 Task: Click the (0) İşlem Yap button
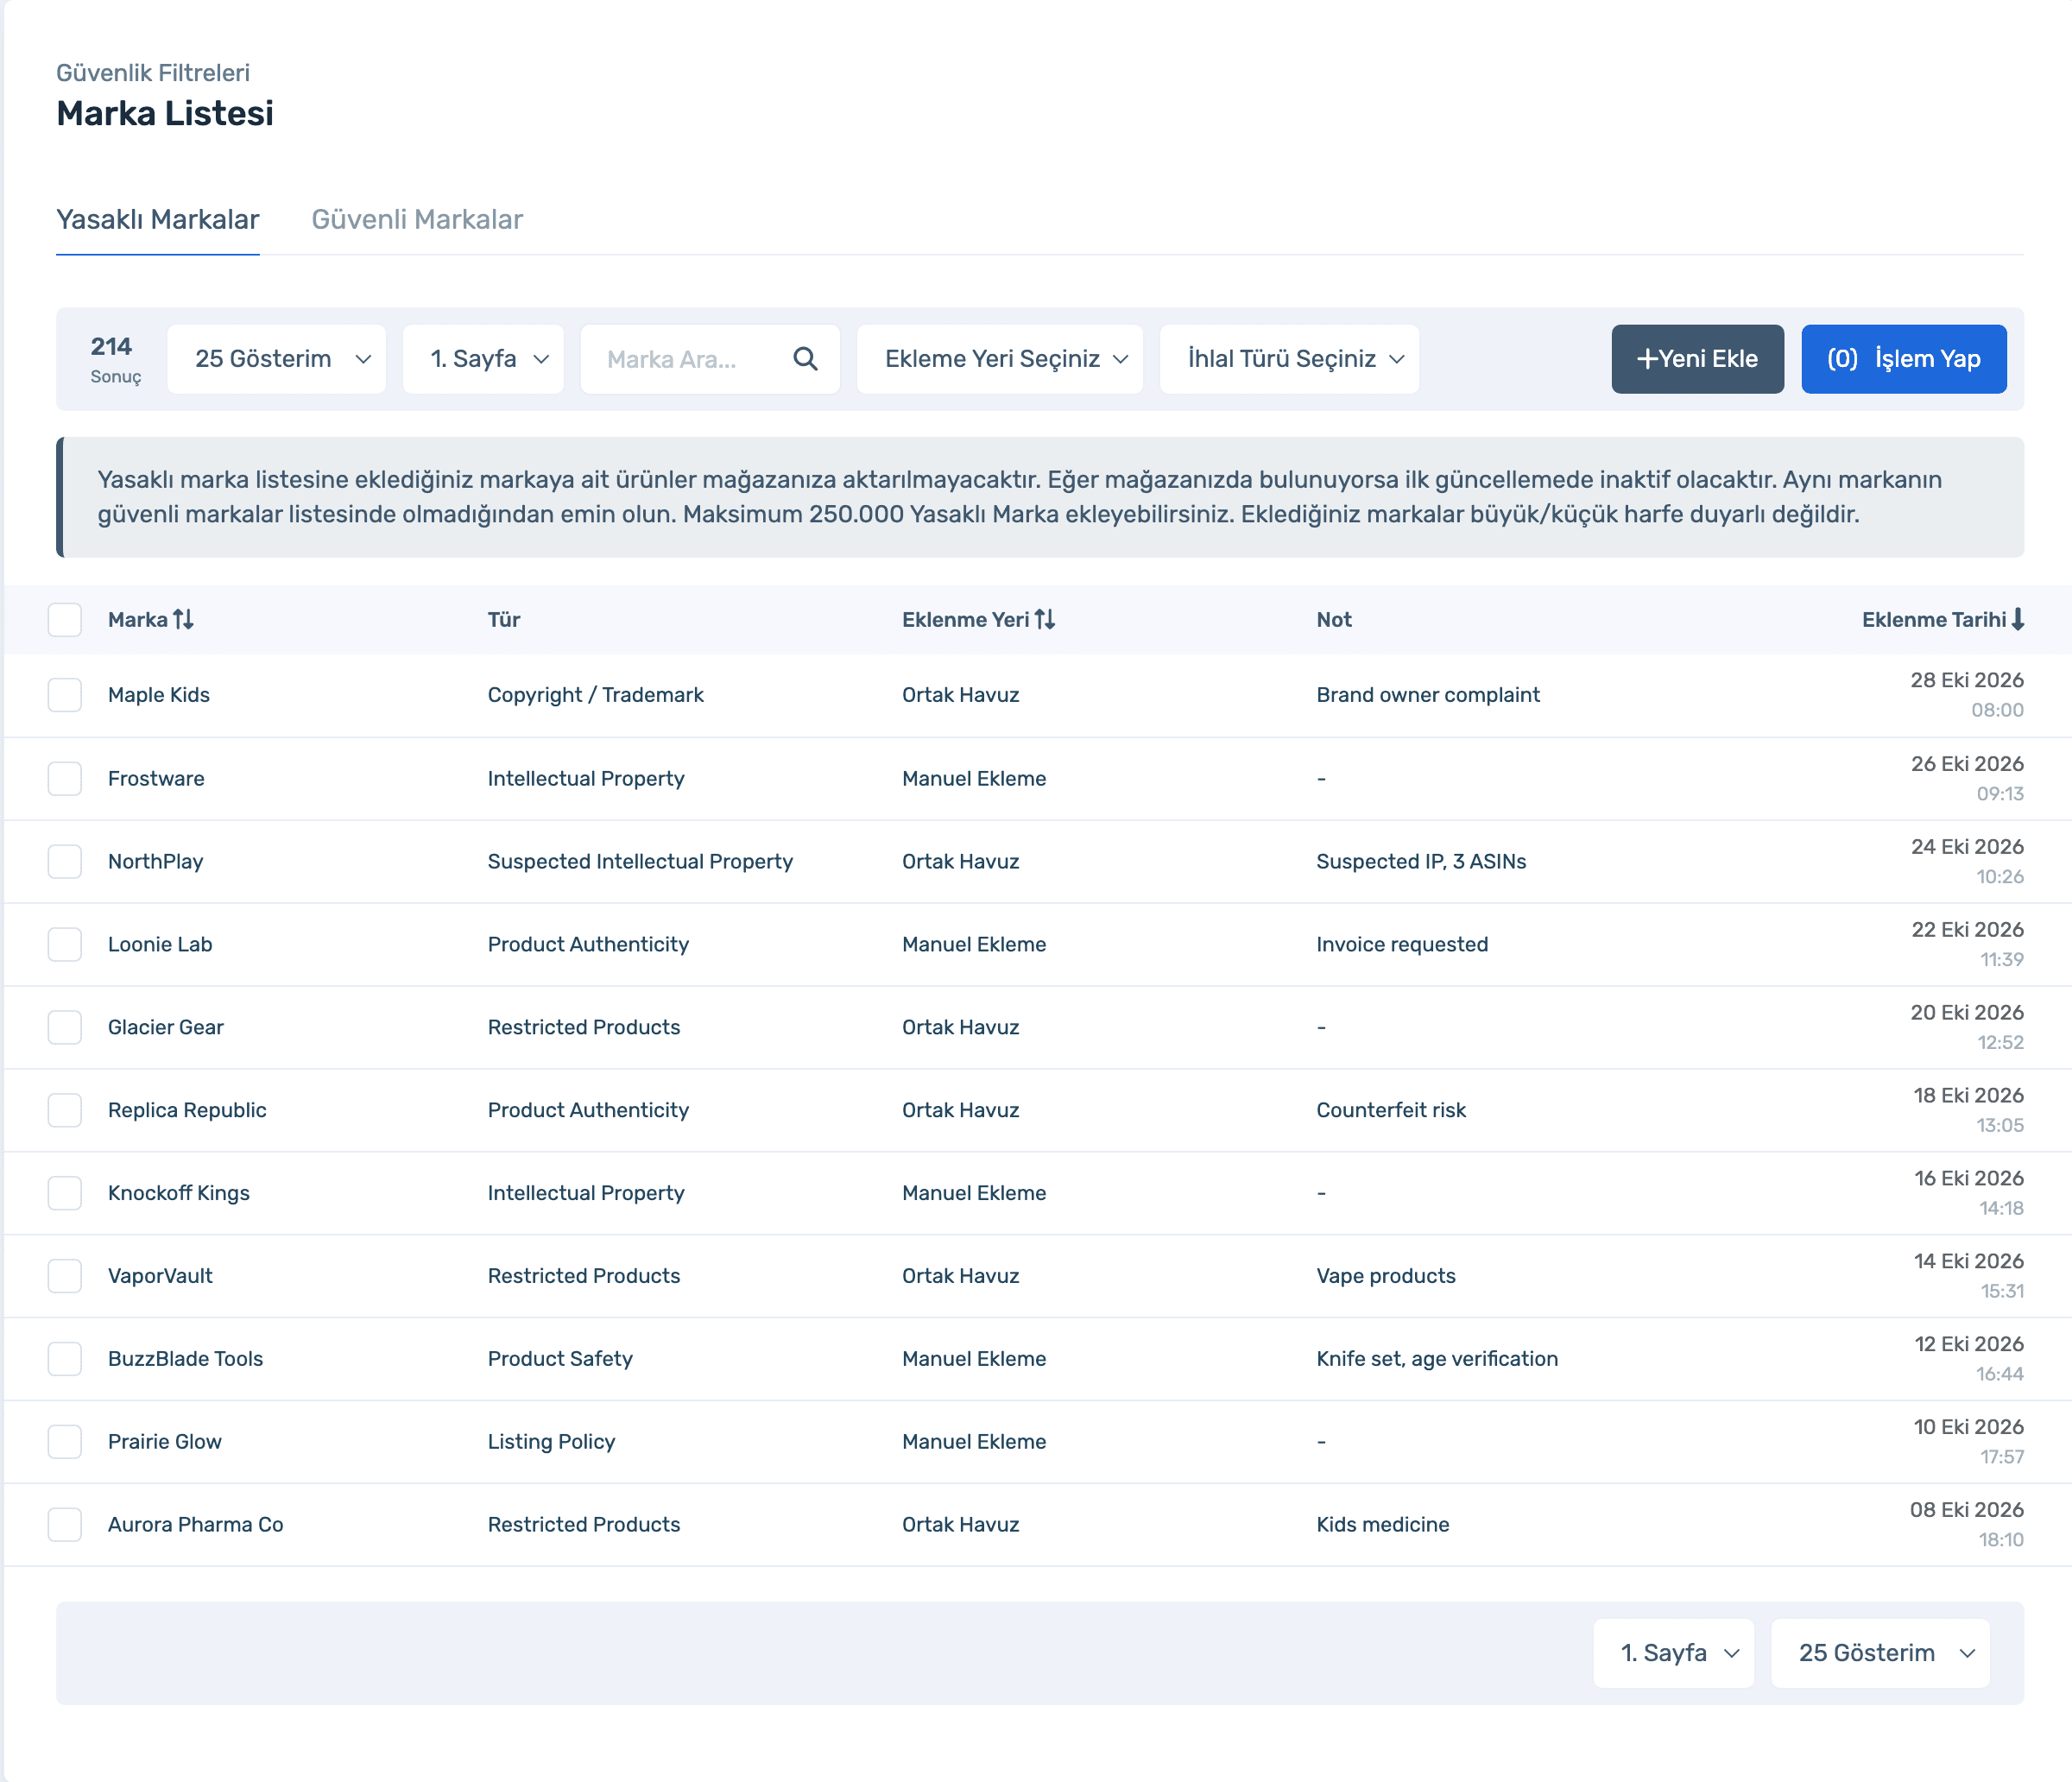pyautogui.click(x=1904, y=359)
